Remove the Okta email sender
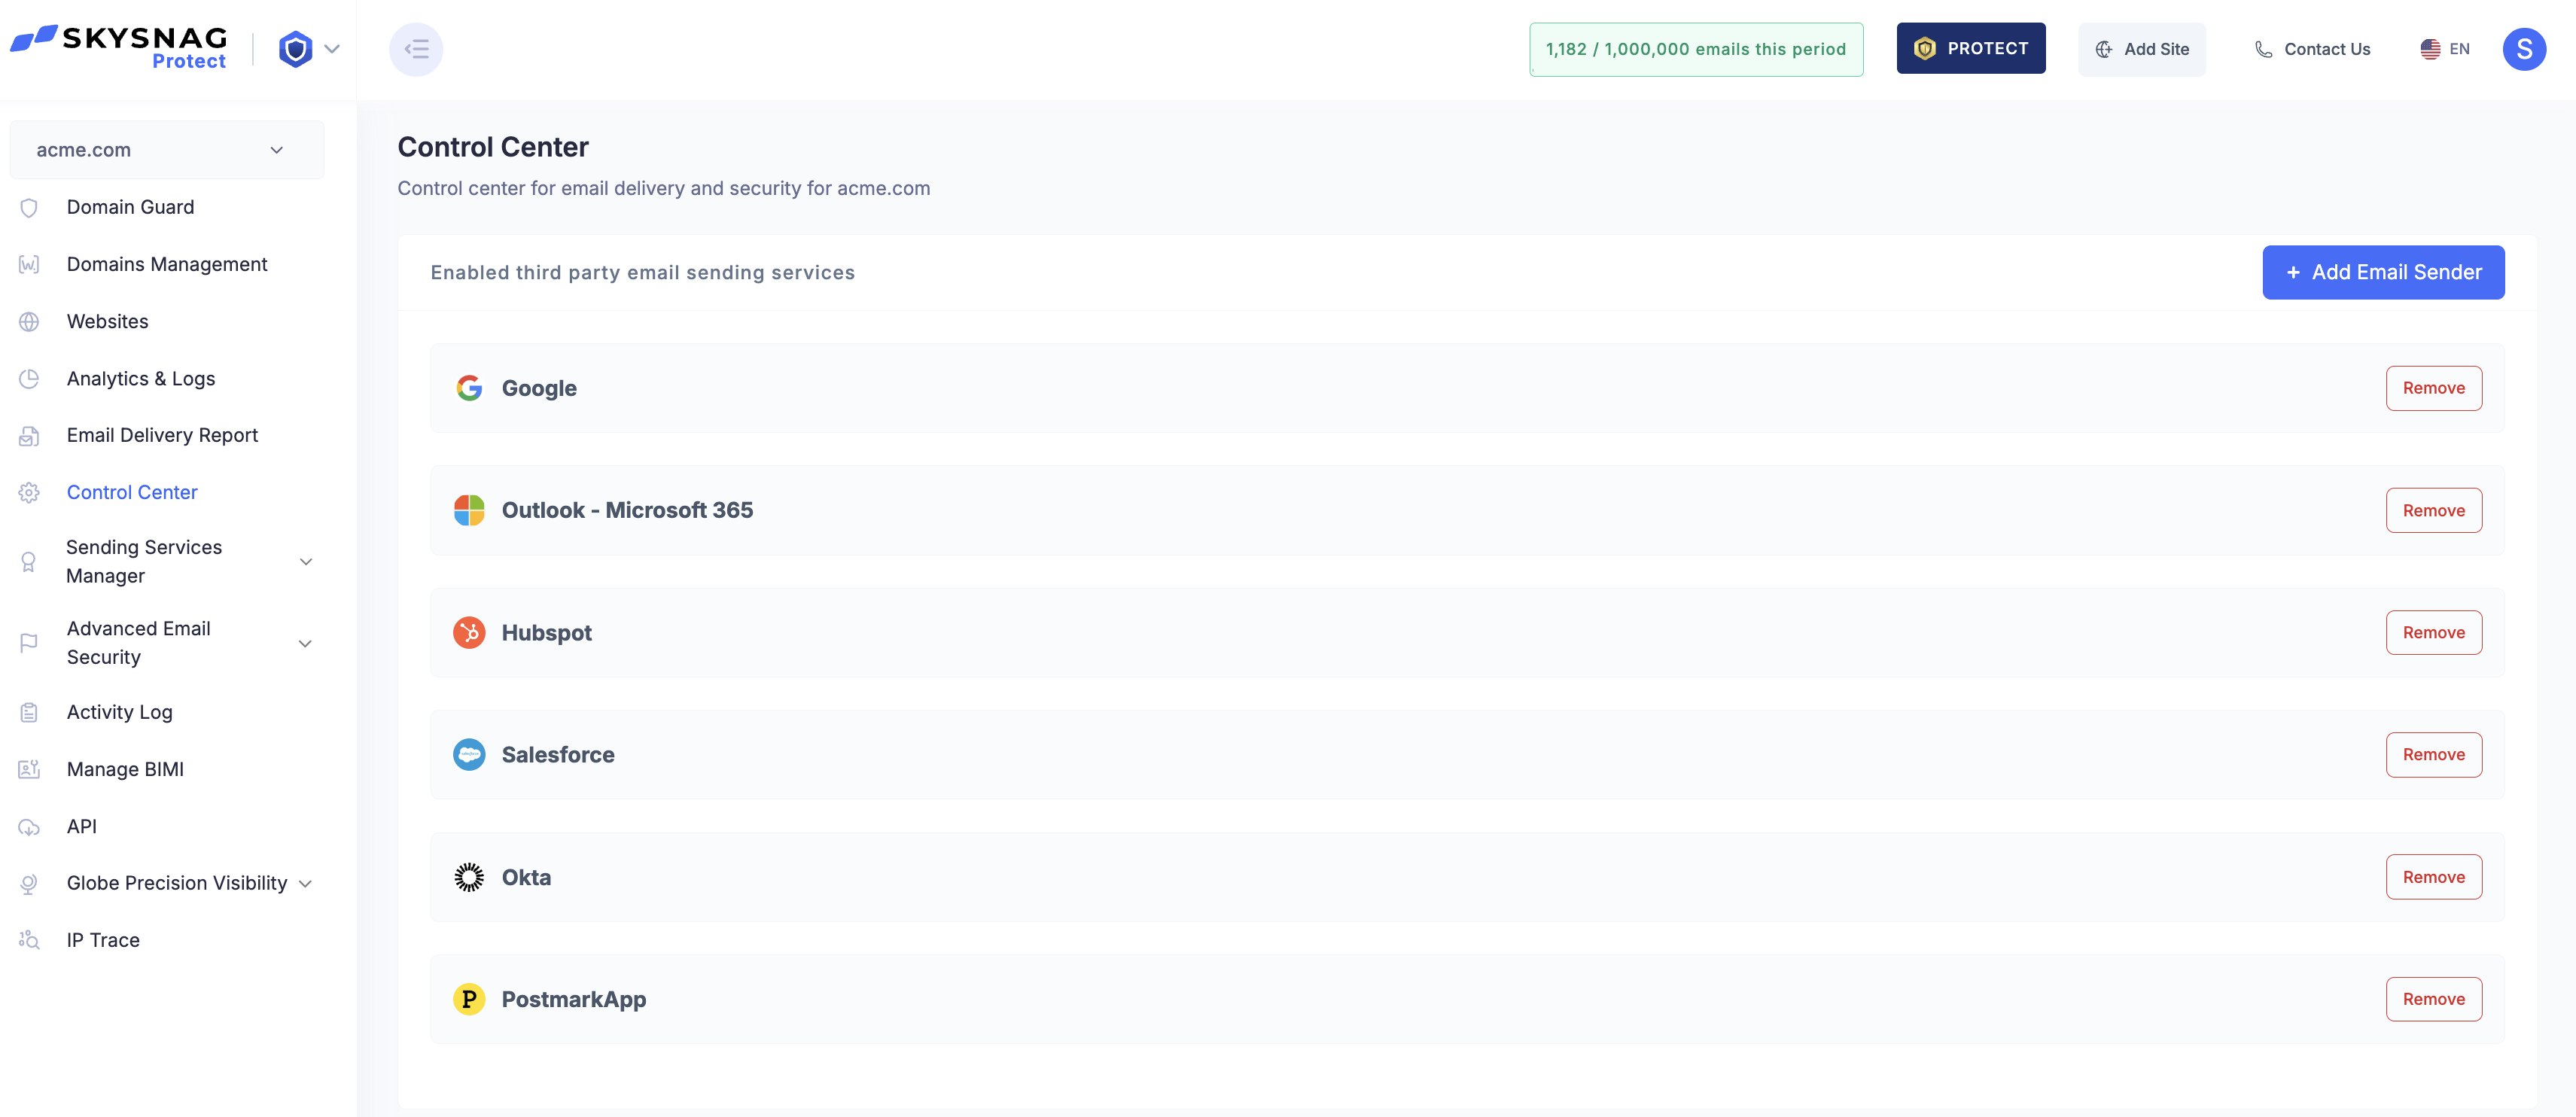Image resolution: width=2576 pixels, height=1117 pixels. (2433, 877)
